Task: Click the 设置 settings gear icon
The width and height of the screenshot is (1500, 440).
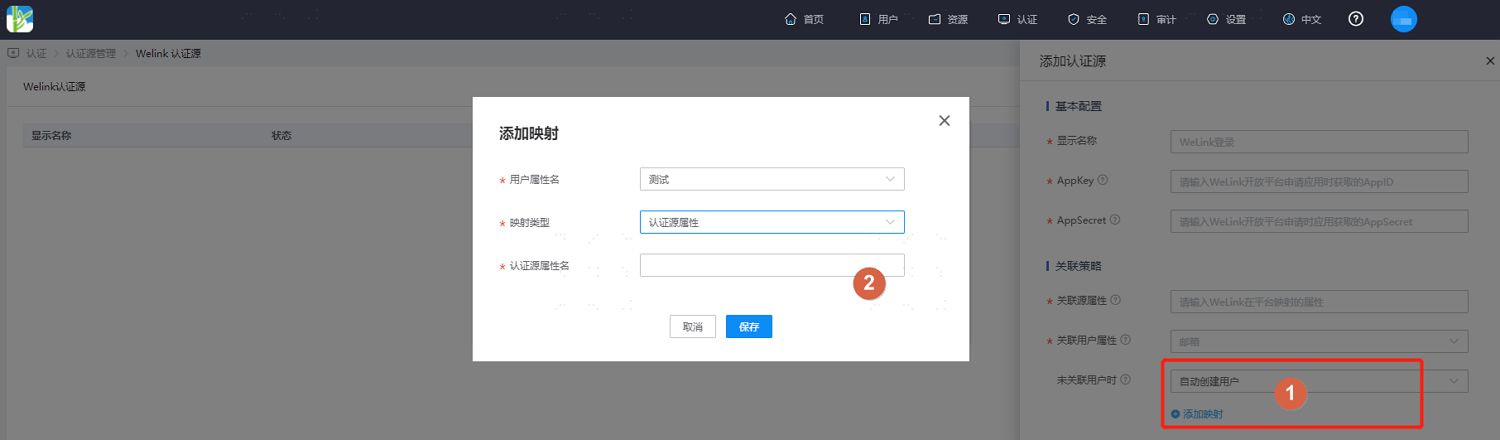Action: click(1213, 19)
